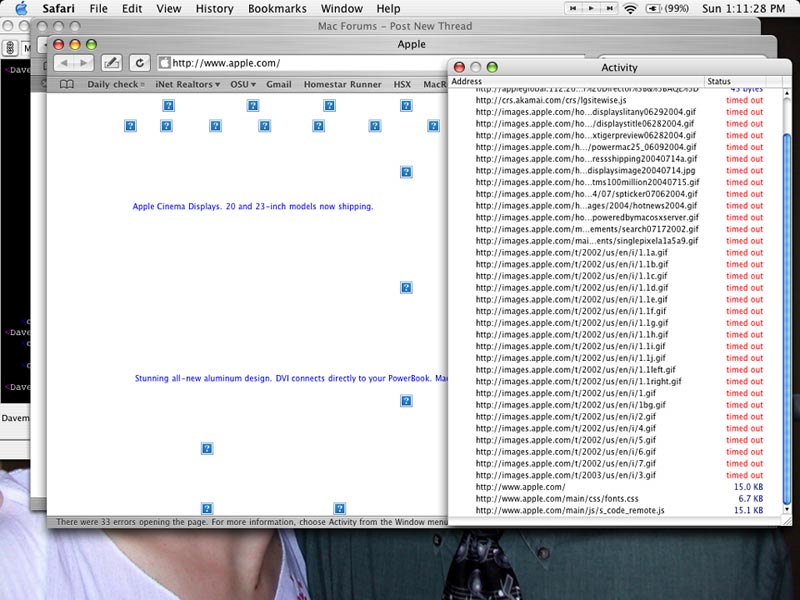Click the AutoFill pencil toolbar button
The image size is (800, 600).
[x=112, y=63]
